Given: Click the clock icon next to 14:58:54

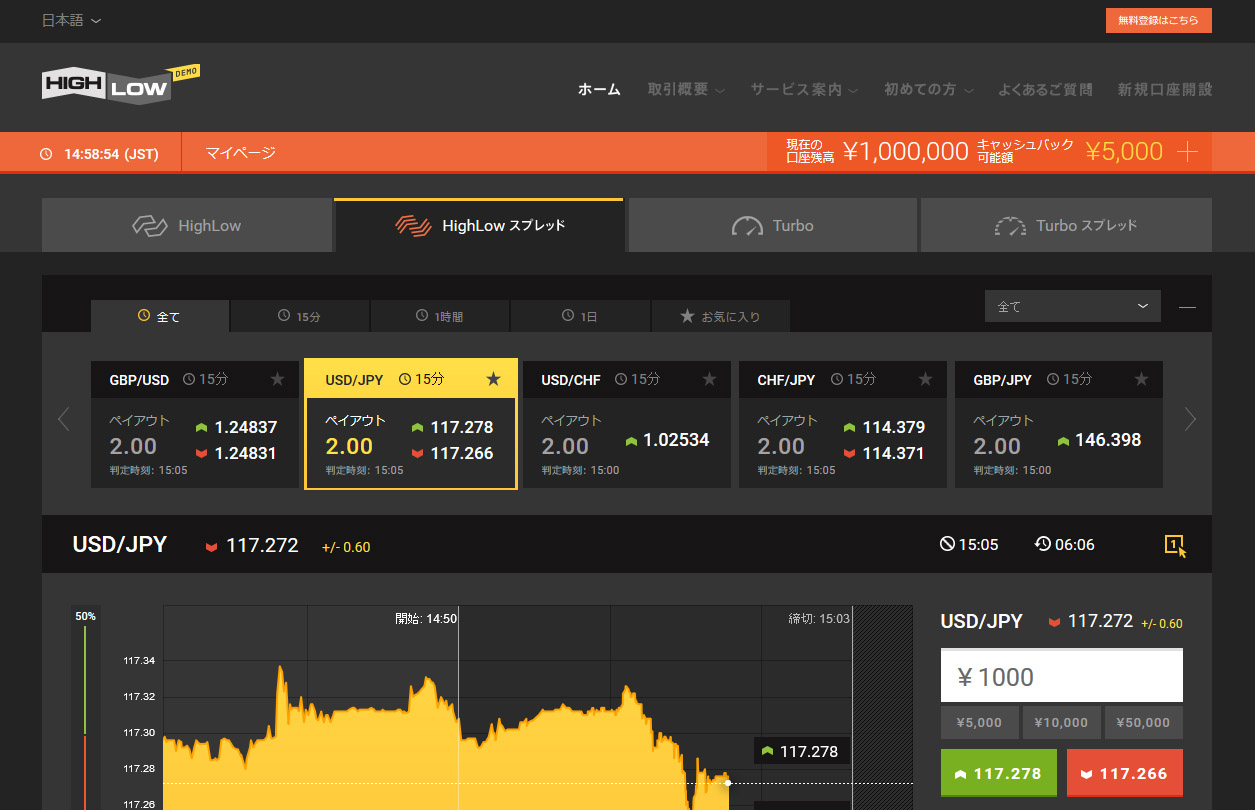Looking at the screenshot, I should [x=46, y=154].
